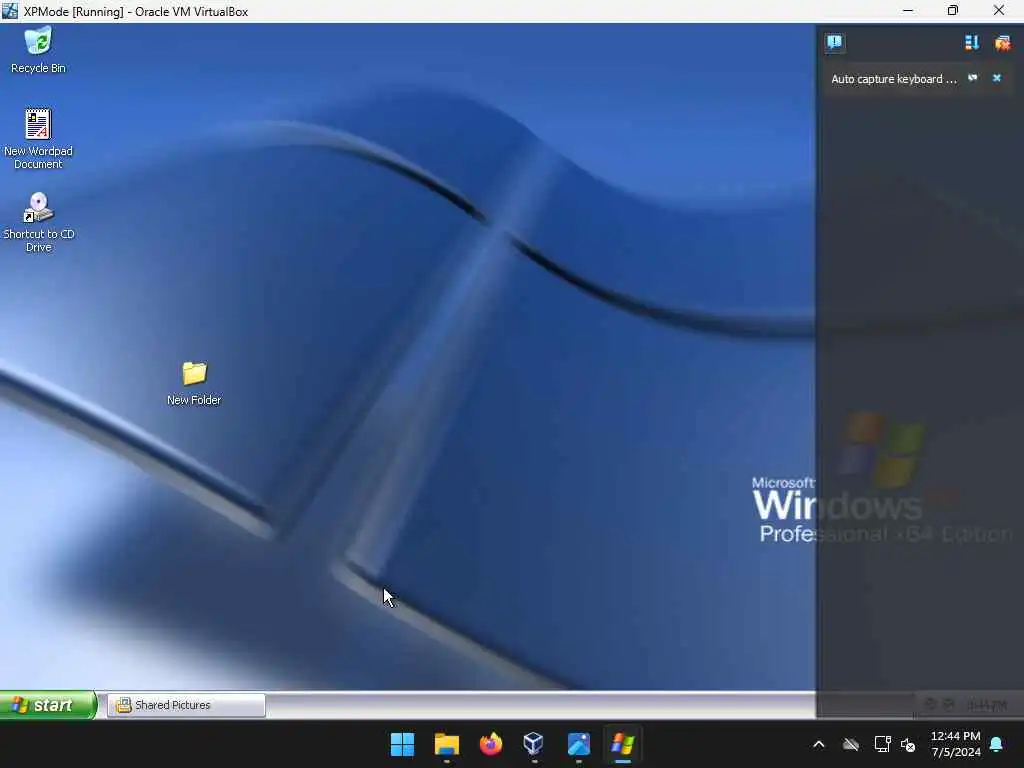Screen dimensions: 1024x768
Task: Click the VirtualBox notification center icon
Action: pos(834,43)
